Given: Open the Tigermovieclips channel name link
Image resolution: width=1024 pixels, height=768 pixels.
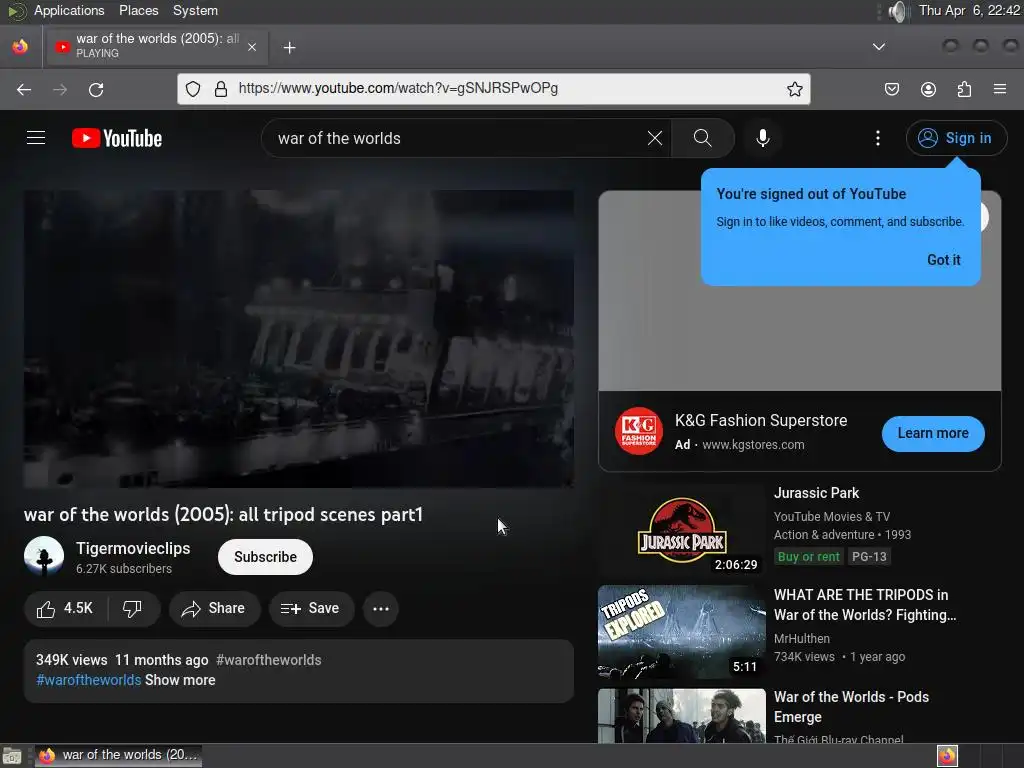Looking at the screenshot, I should pos(133,548).
